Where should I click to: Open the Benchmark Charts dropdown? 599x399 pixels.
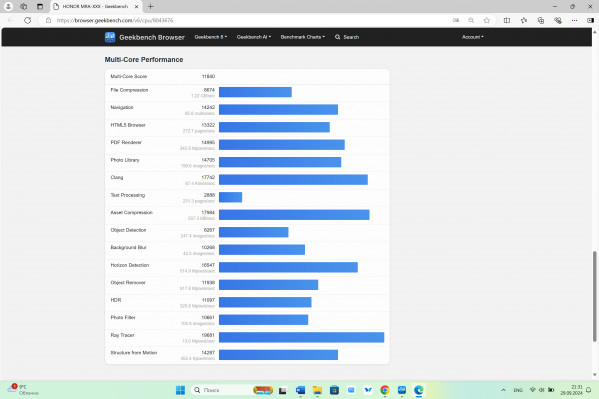303,37
